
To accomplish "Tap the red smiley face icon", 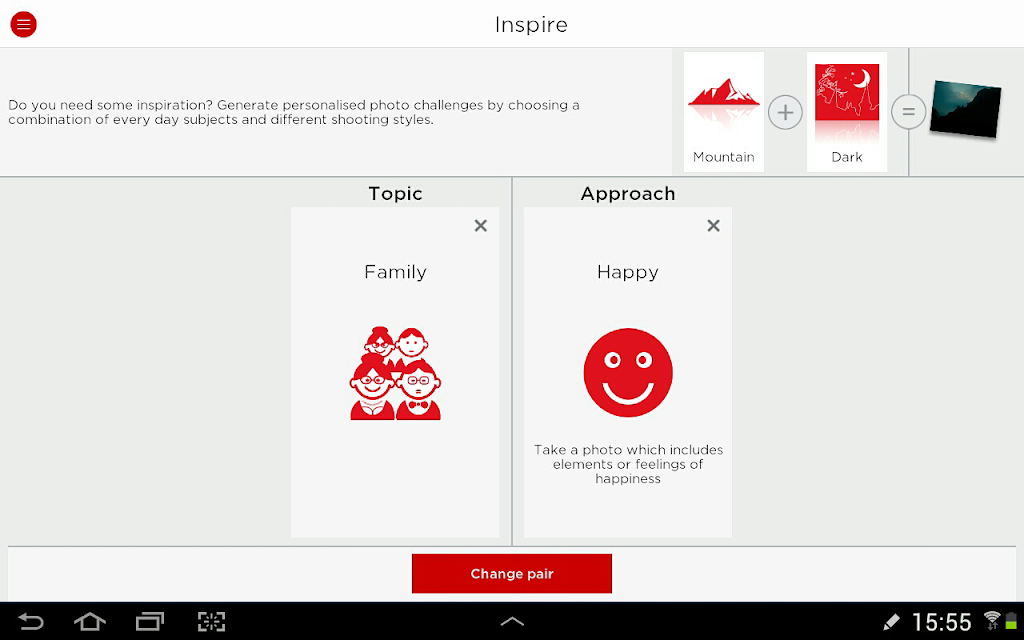I will [x=628, y=372].
